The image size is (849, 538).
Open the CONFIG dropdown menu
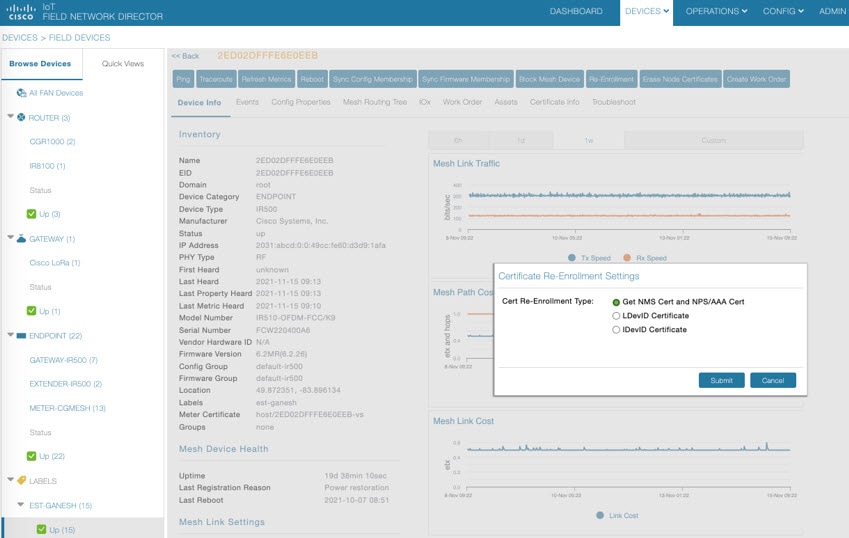click(783, 11)
